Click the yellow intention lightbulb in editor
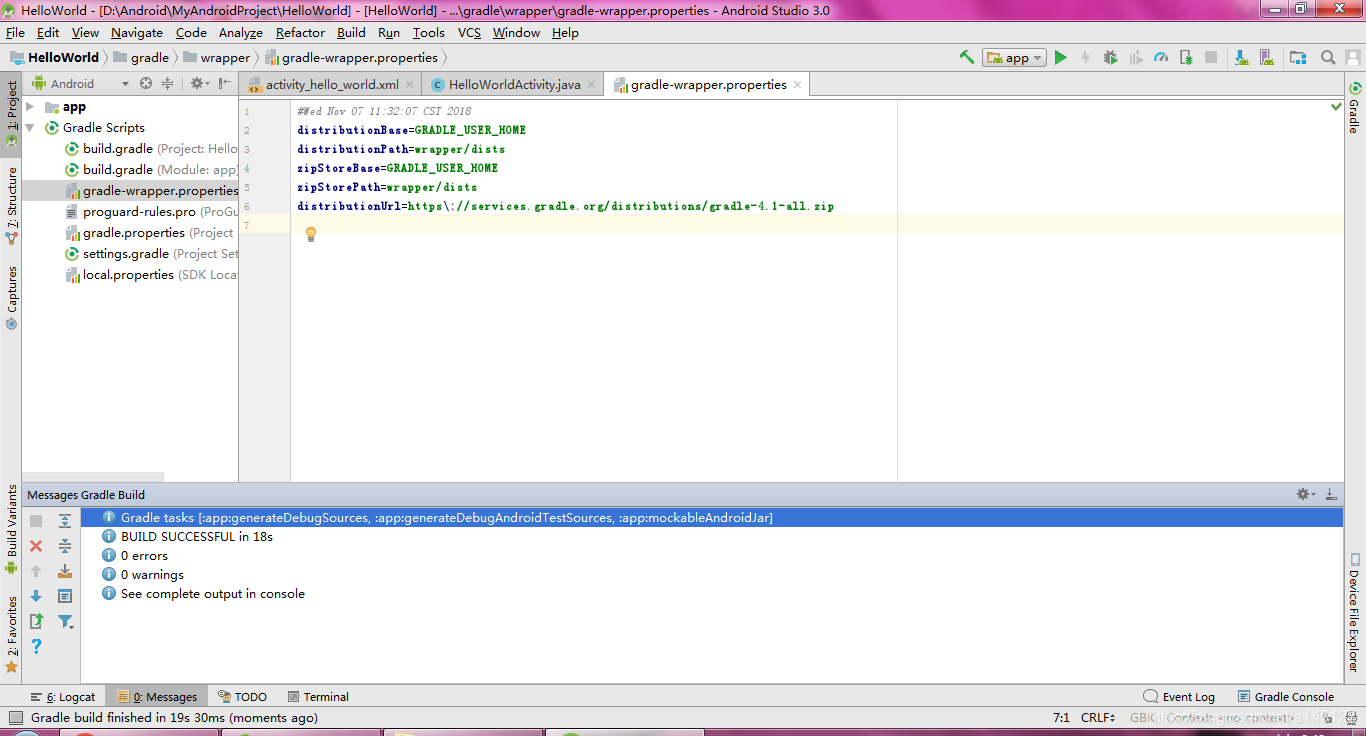1366x736 pixels. 310,234
